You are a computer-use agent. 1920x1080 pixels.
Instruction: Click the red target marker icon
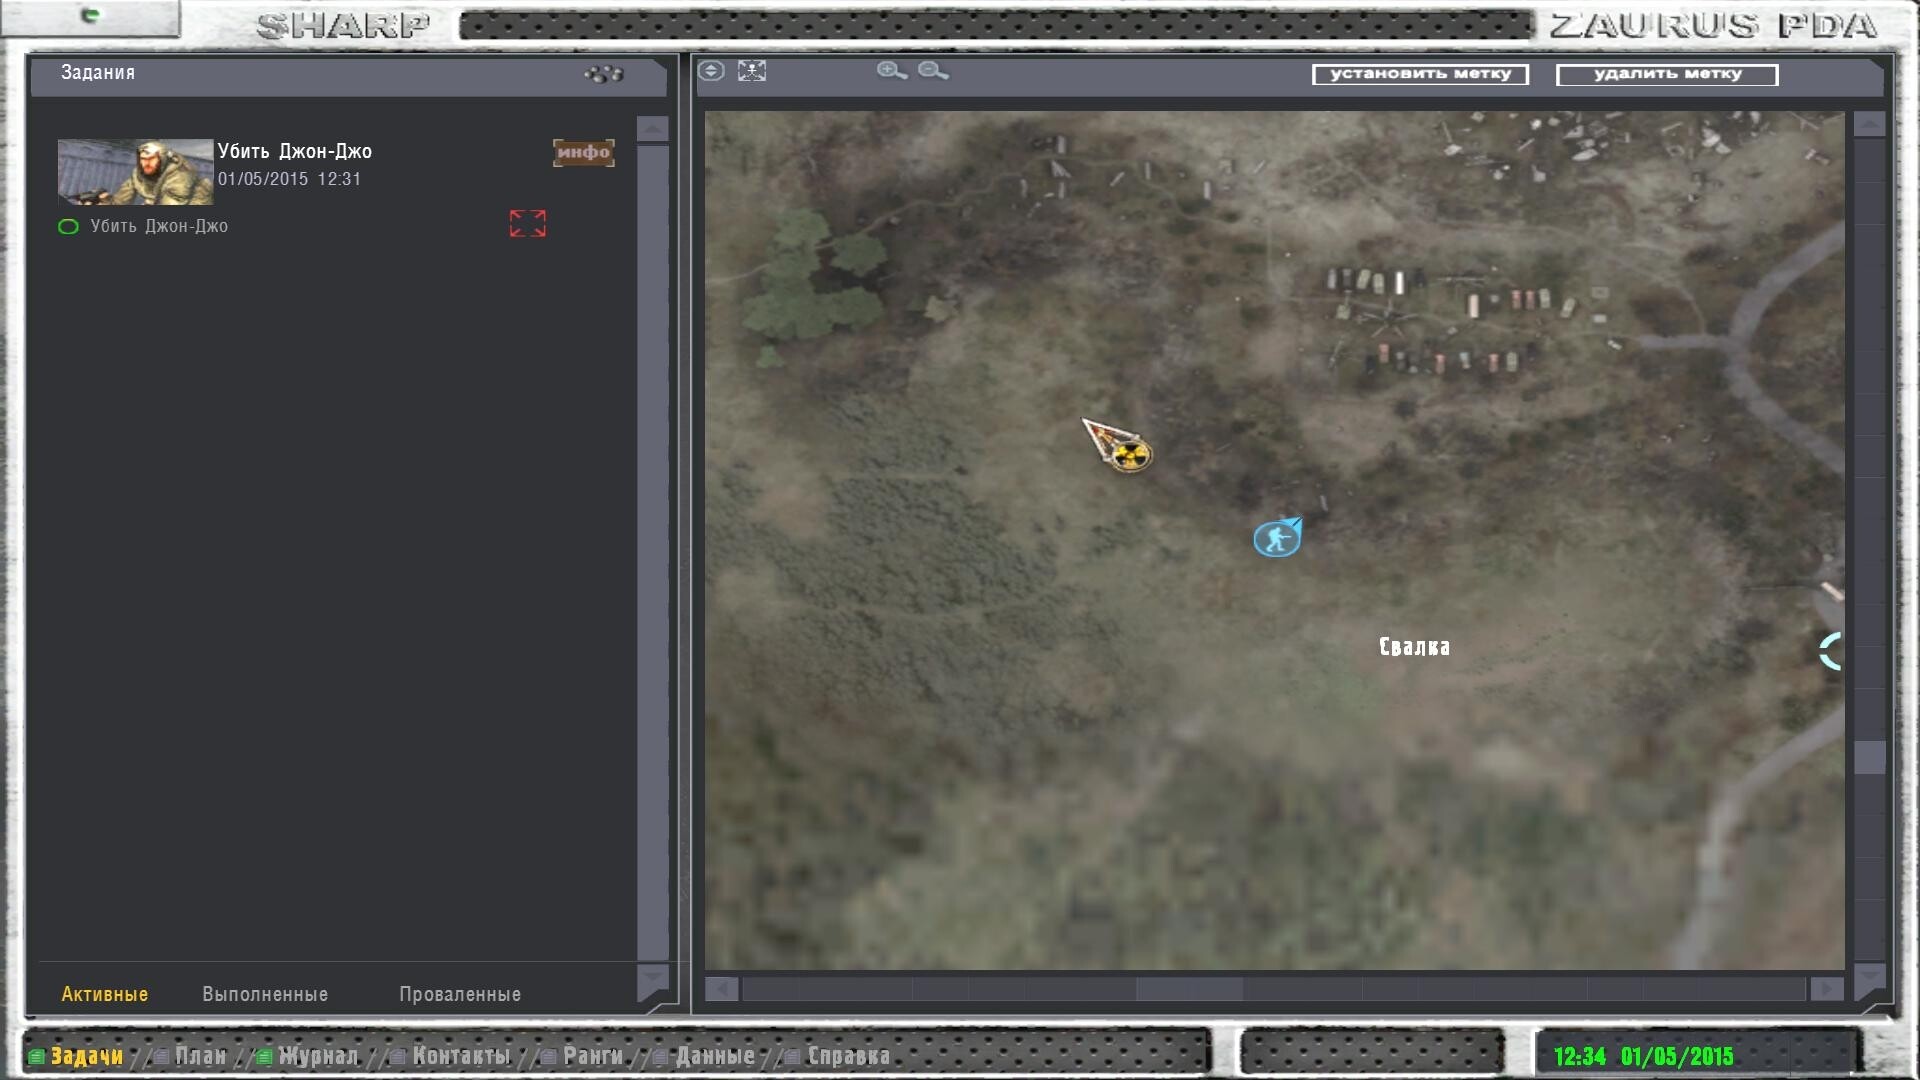(527, 223)
